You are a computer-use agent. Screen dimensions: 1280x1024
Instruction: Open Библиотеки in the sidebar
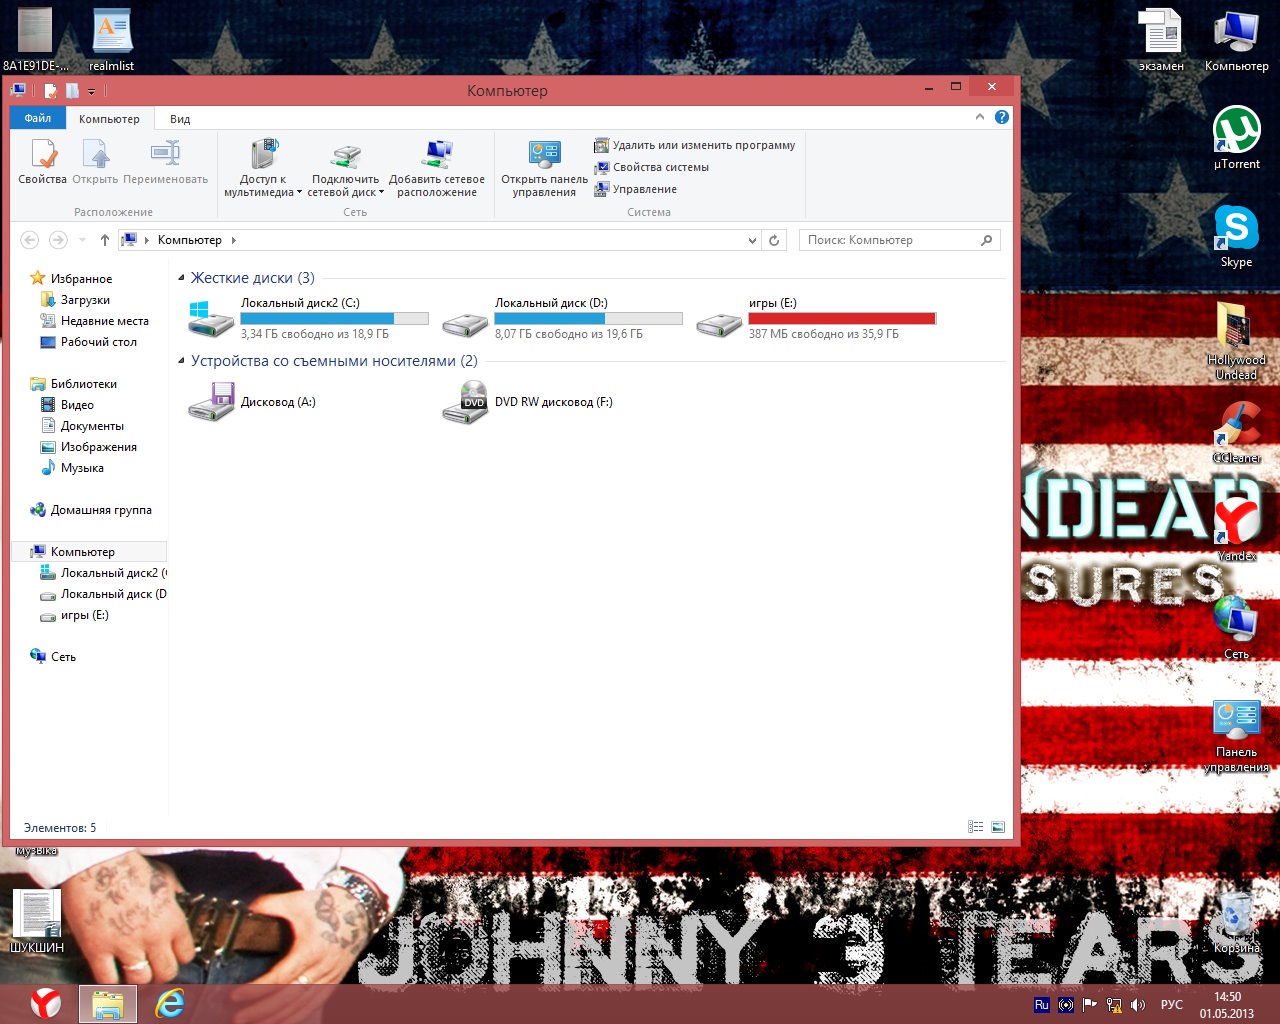pos(74,384)
